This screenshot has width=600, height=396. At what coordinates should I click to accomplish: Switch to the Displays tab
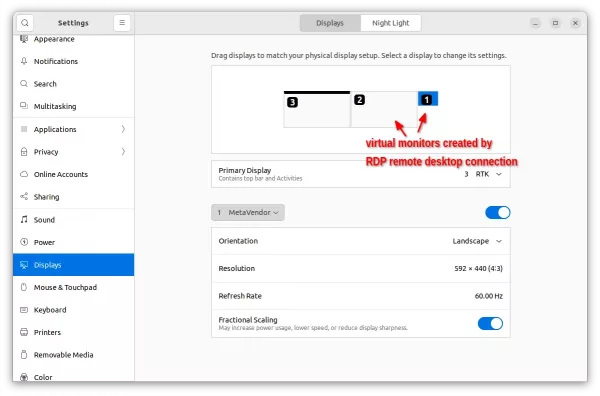pyautogui.click(x=330, y=23)
